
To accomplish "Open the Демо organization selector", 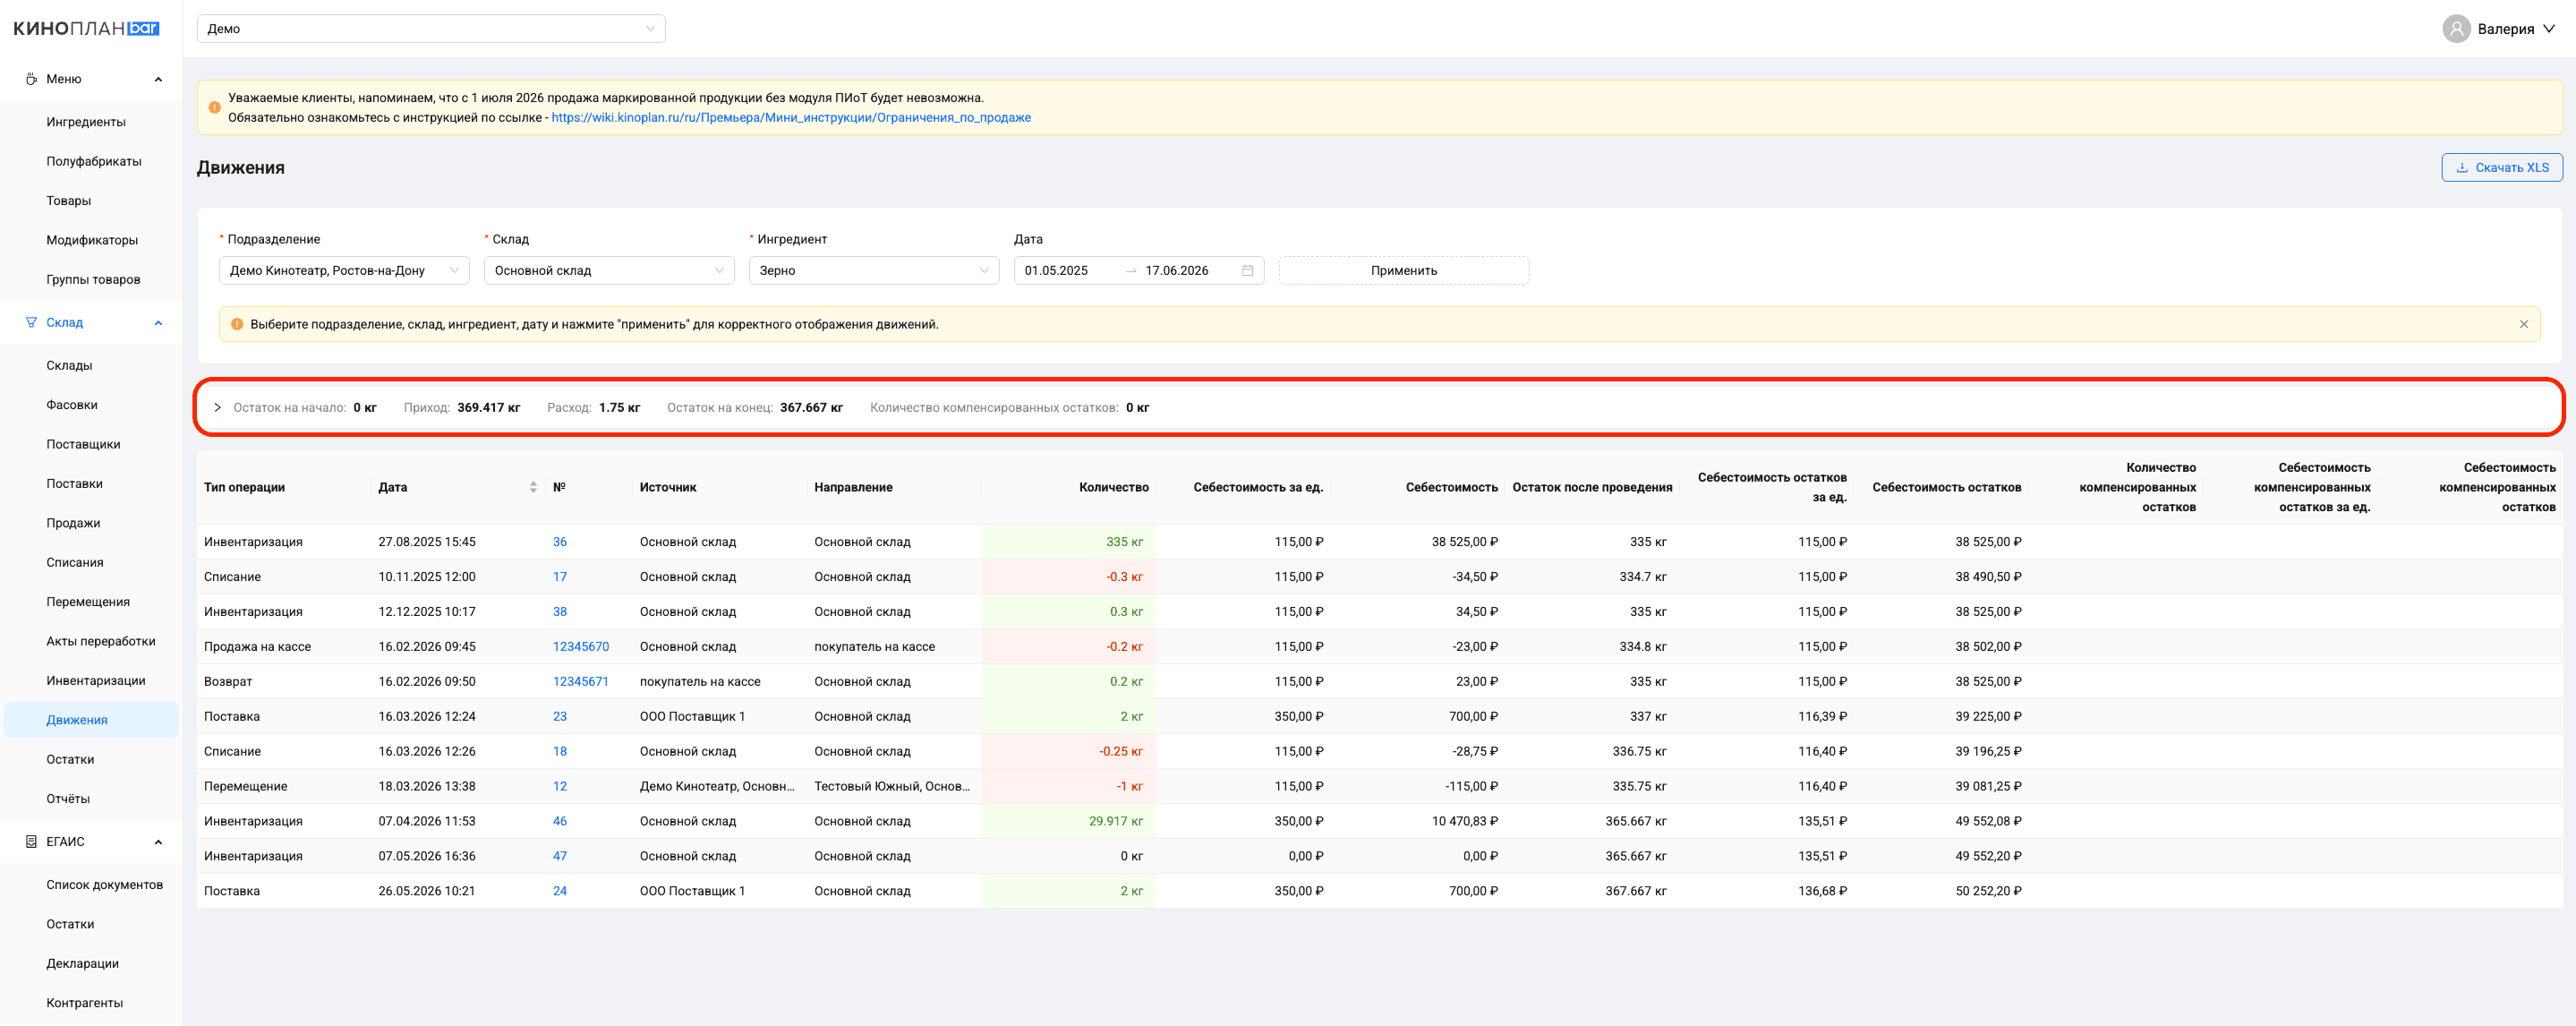I will 431,29.
